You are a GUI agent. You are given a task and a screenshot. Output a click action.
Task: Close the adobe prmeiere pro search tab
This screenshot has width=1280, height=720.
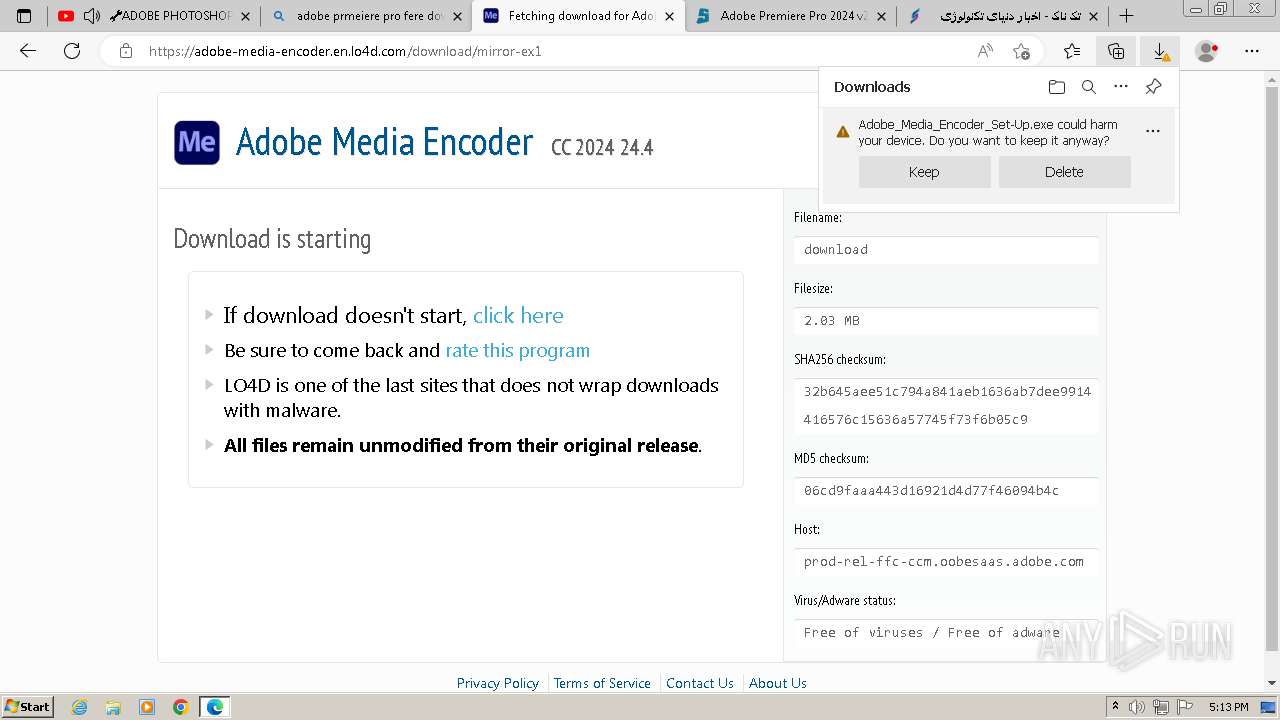pyautogui.click(x=457, y=16)
